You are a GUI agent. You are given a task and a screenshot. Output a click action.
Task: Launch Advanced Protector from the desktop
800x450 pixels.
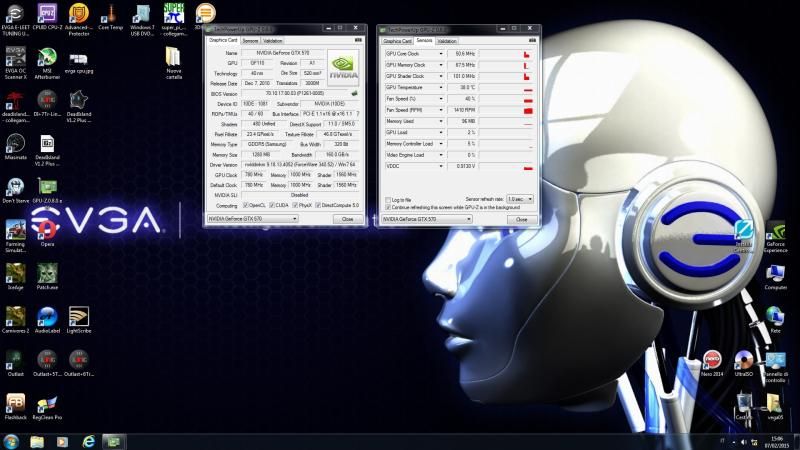coord(79,19)
